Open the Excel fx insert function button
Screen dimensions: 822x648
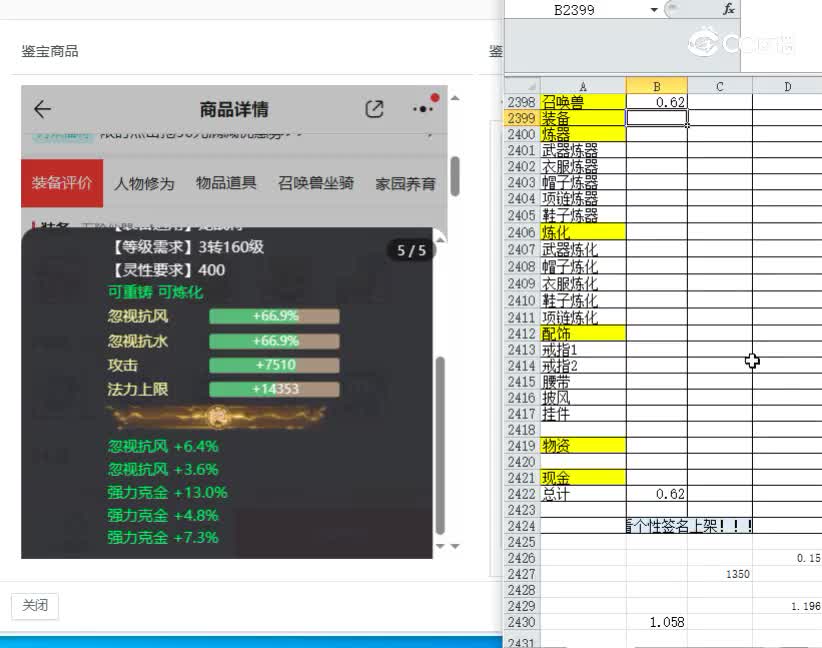click(728, 9)
